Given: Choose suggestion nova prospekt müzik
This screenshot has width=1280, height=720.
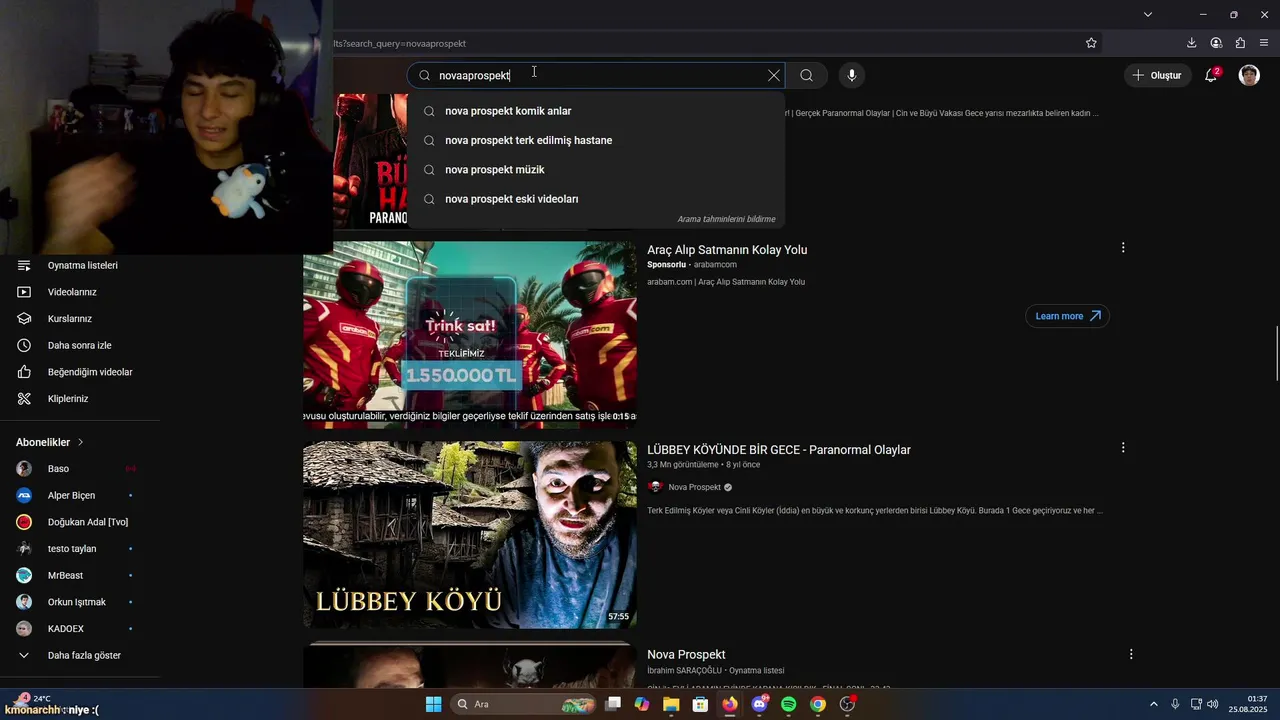Looking at the screenshot, I should tap(596, 170).
